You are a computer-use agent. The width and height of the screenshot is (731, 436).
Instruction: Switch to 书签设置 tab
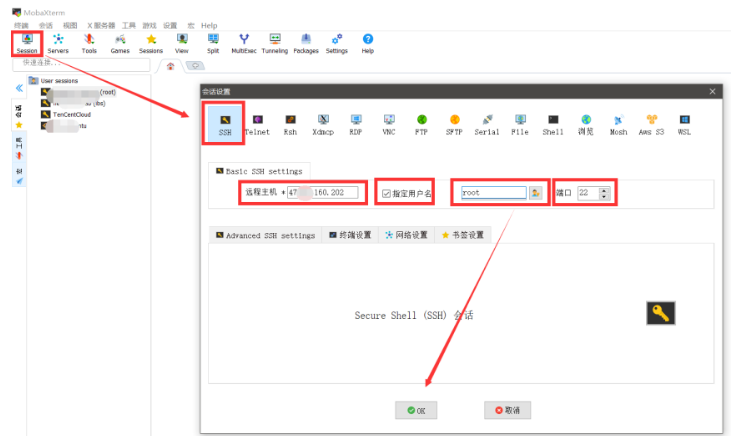tap(462, 235)
